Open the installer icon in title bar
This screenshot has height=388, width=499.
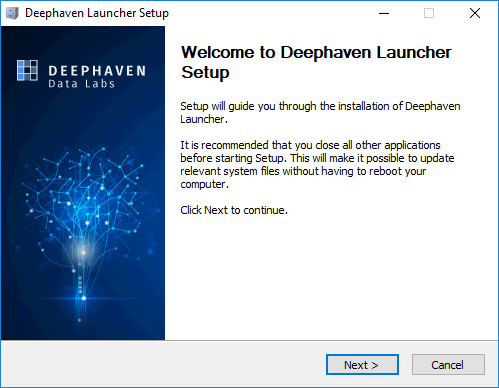point(12,13)
